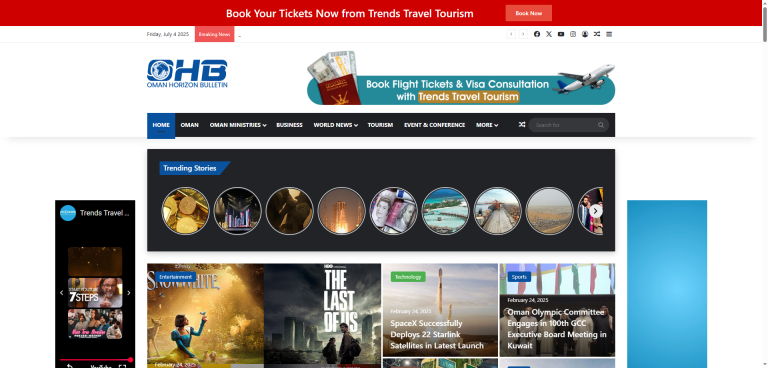This screenshot has height=368, width=768.
Task: Open the Sports category tag
Action: pos(519,277)
